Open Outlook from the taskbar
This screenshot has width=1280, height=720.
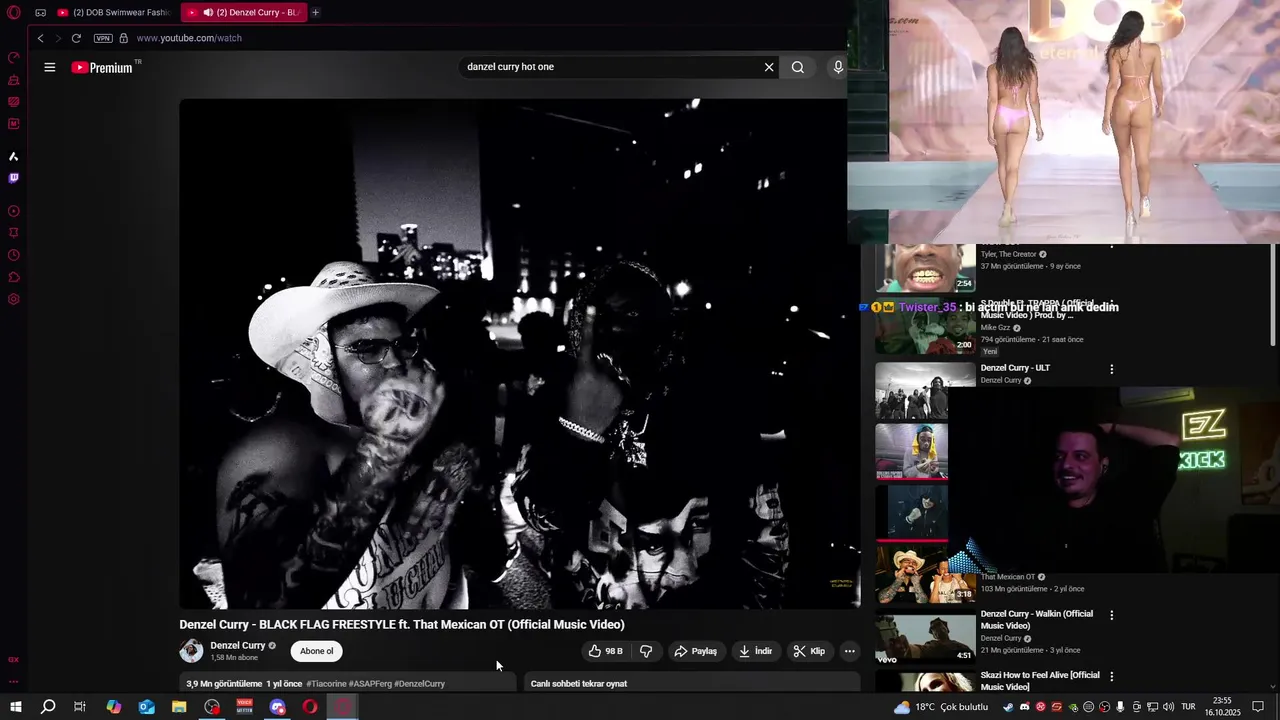click(146, 707)
